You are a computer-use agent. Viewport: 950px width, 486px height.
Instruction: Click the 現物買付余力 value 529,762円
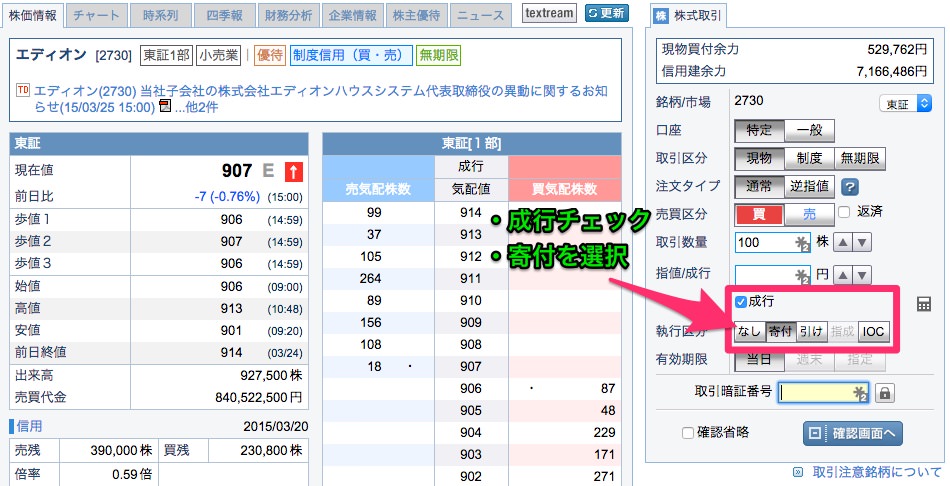[x=897, y=49]
